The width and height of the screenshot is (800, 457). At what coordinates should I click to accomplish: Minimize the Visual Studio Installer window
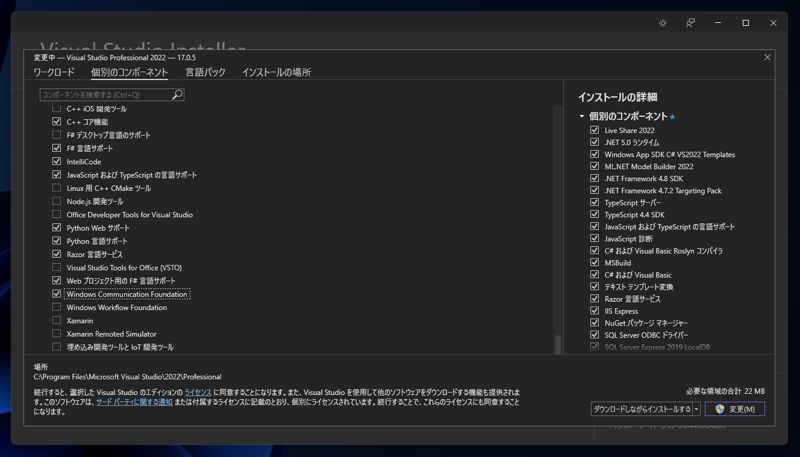(718, 23)
